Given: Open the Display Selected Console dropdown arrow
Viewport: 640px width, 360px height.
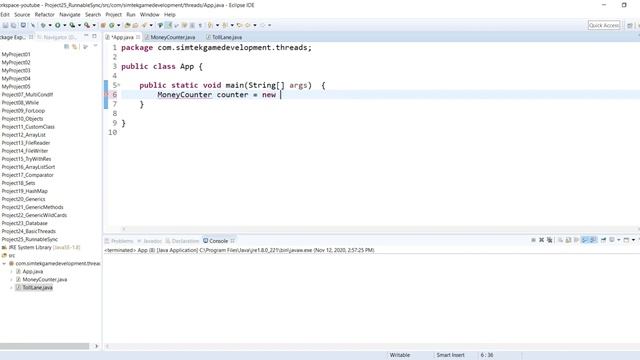Looking at the screenshot, I should pyautogui.click(x=619, y=240).
